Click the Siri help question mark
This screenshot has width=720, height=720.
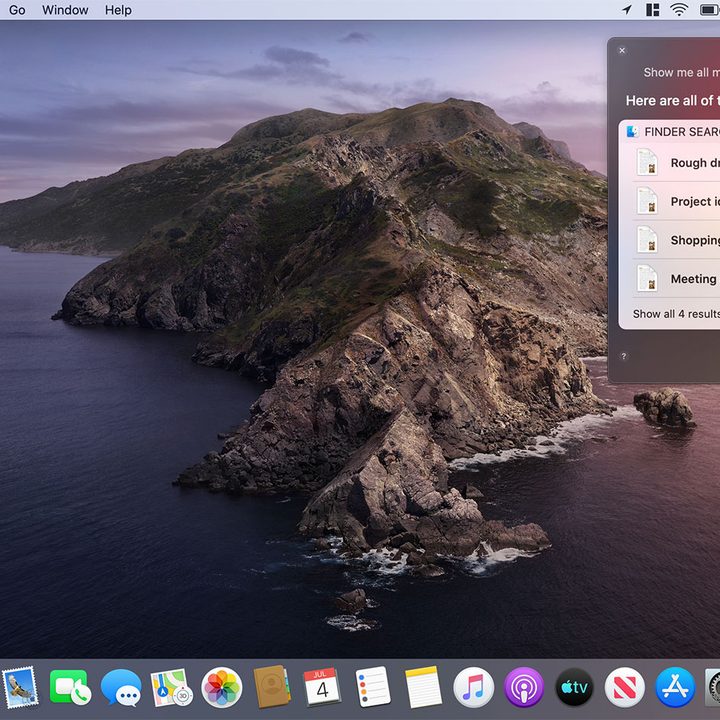624,356
